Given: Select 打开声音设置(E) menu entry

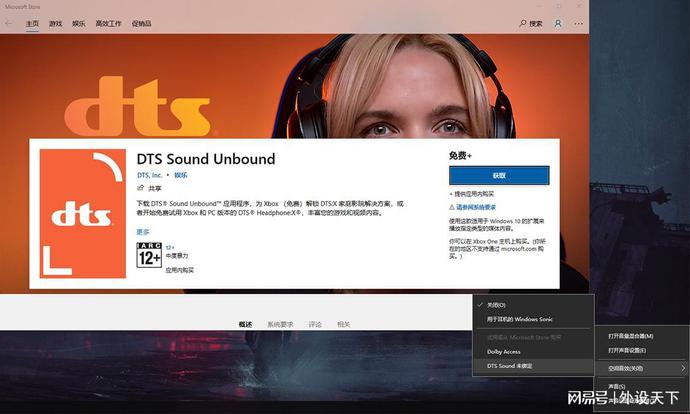Looking at the screenshot, I should (x=627, y=350).
